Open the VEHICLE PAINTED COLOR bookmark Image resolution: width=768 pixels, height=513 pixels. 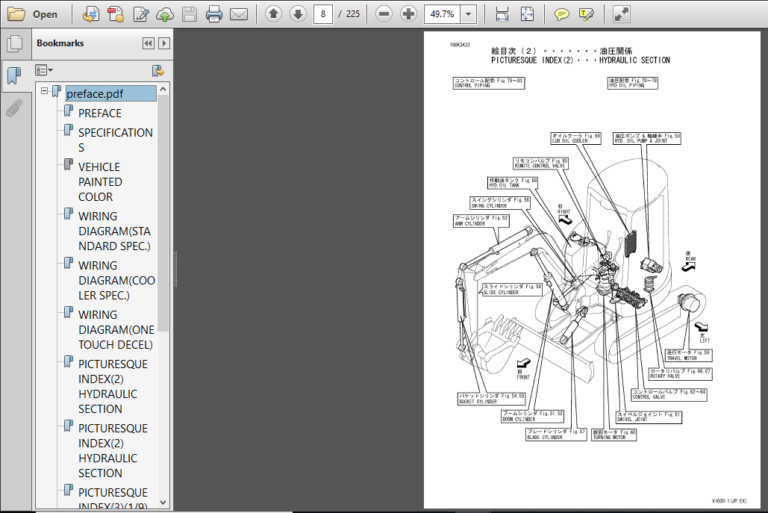tap(100, 182)
